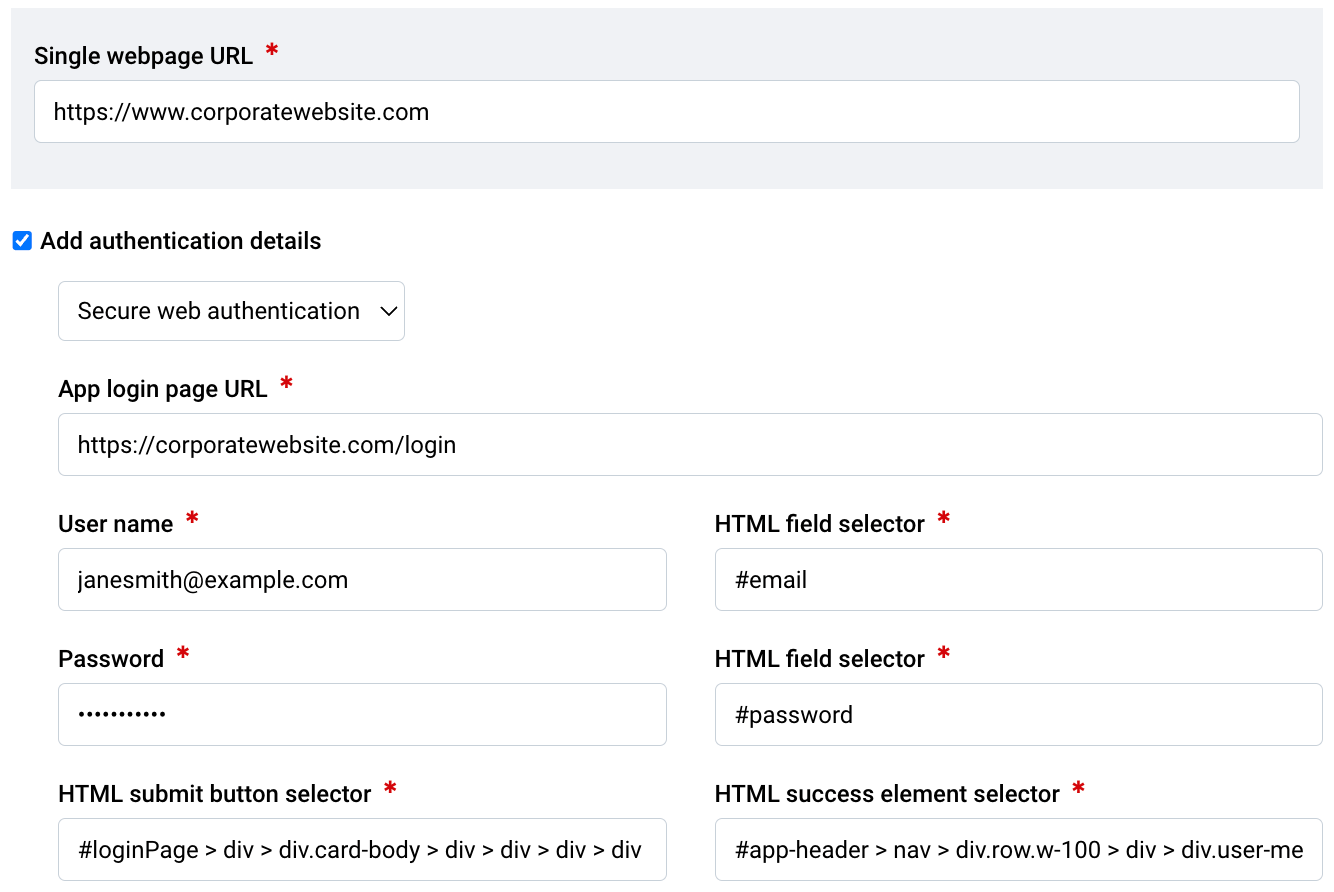This screenshot has width=1334, height=892.
Task: Click the #email HTML field selector input
Action: tap(1018, 579)
